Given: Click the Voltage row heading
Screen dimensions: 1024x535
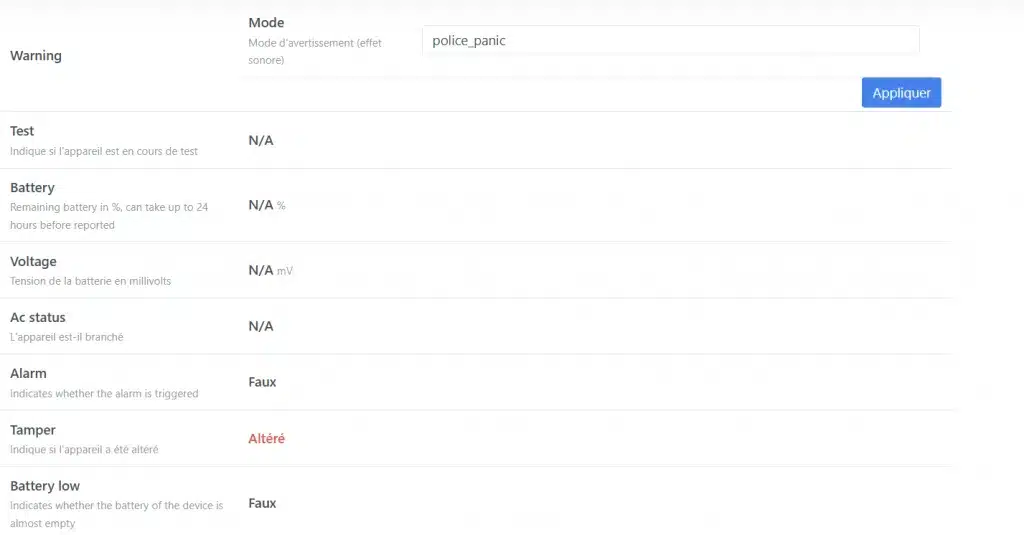Looking at the screenshot, I should (x=33, y=262).
